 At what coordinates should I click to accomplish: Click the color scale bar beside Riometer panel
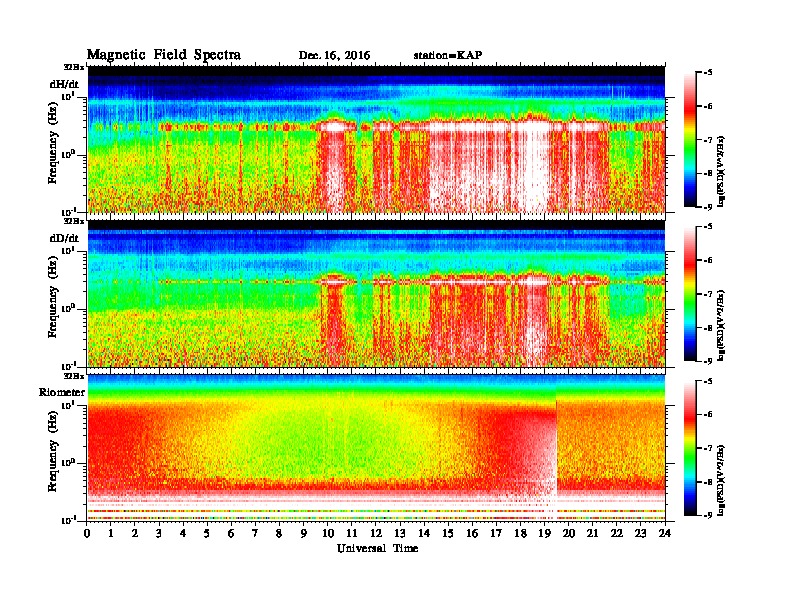pyautogui.click(x=690, y=447)
